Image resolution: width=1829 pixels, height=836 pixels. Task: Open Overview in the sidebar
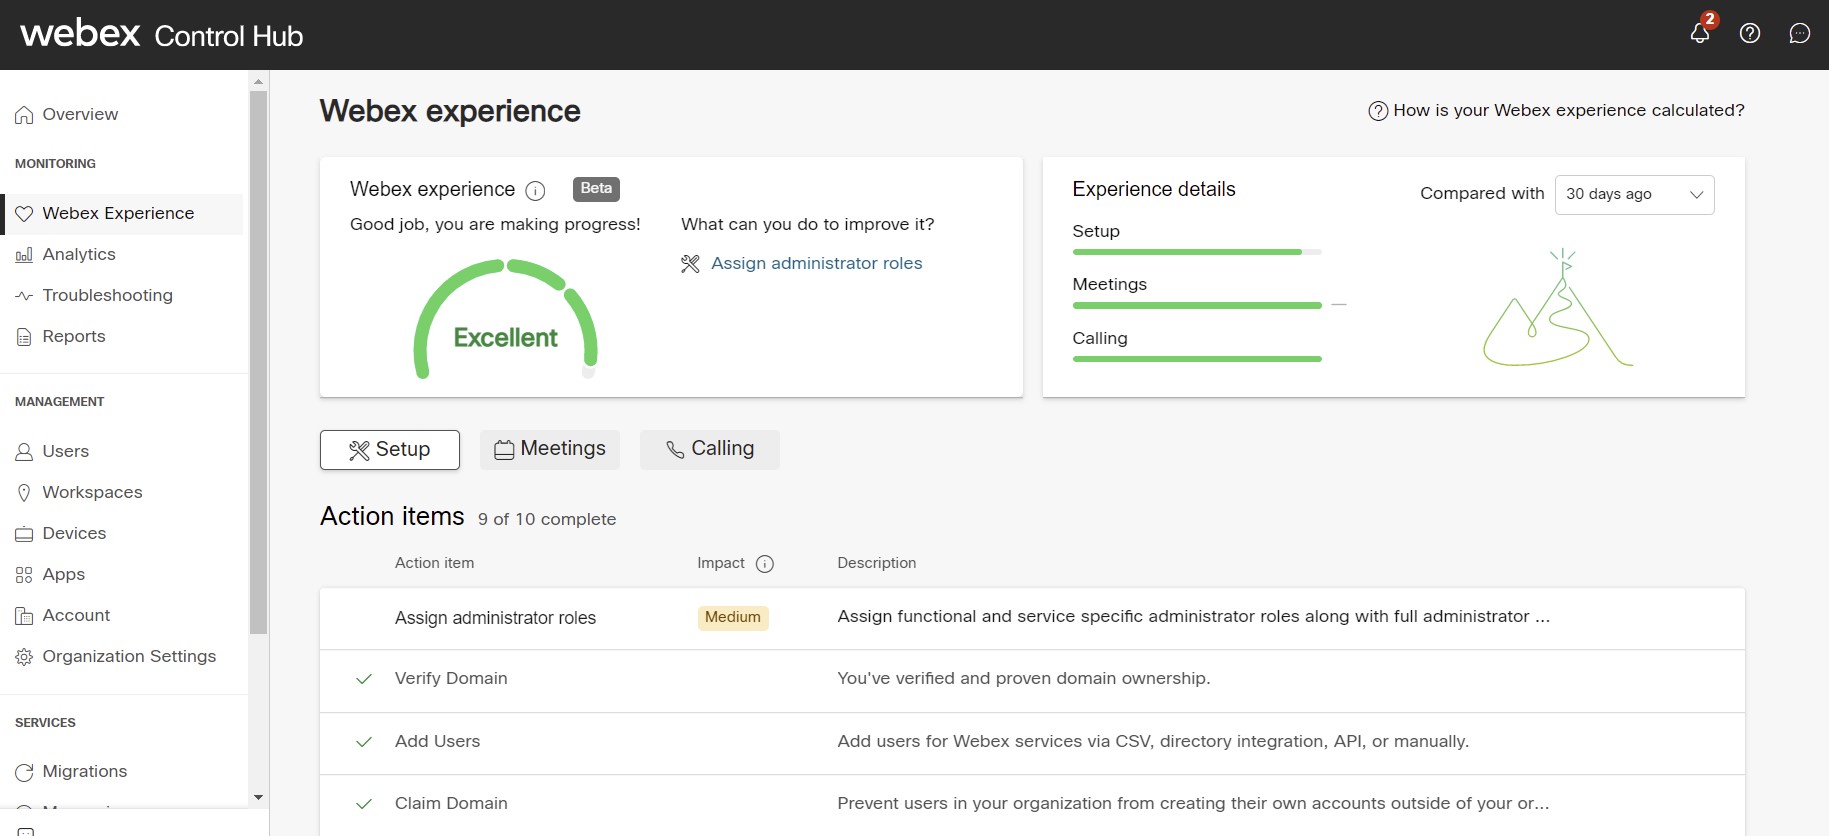[80, 114]
